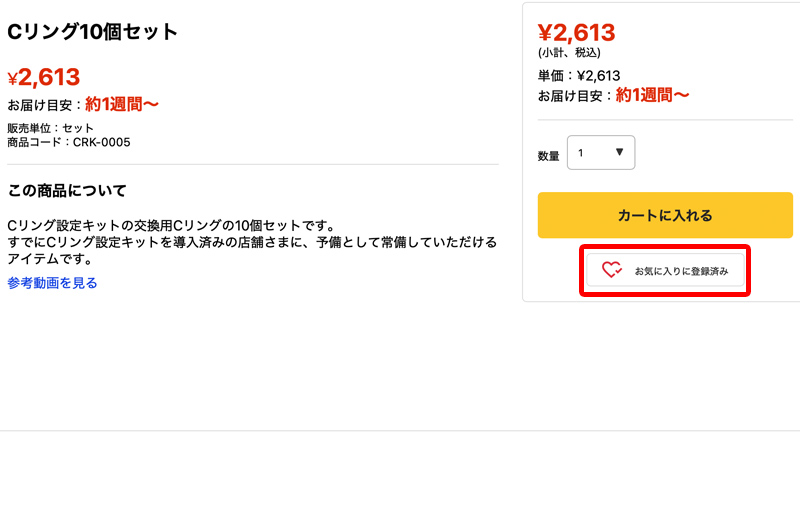This screenshot has height=520, width=800.
Task: Click the product description paragraph
Action: 250,242
